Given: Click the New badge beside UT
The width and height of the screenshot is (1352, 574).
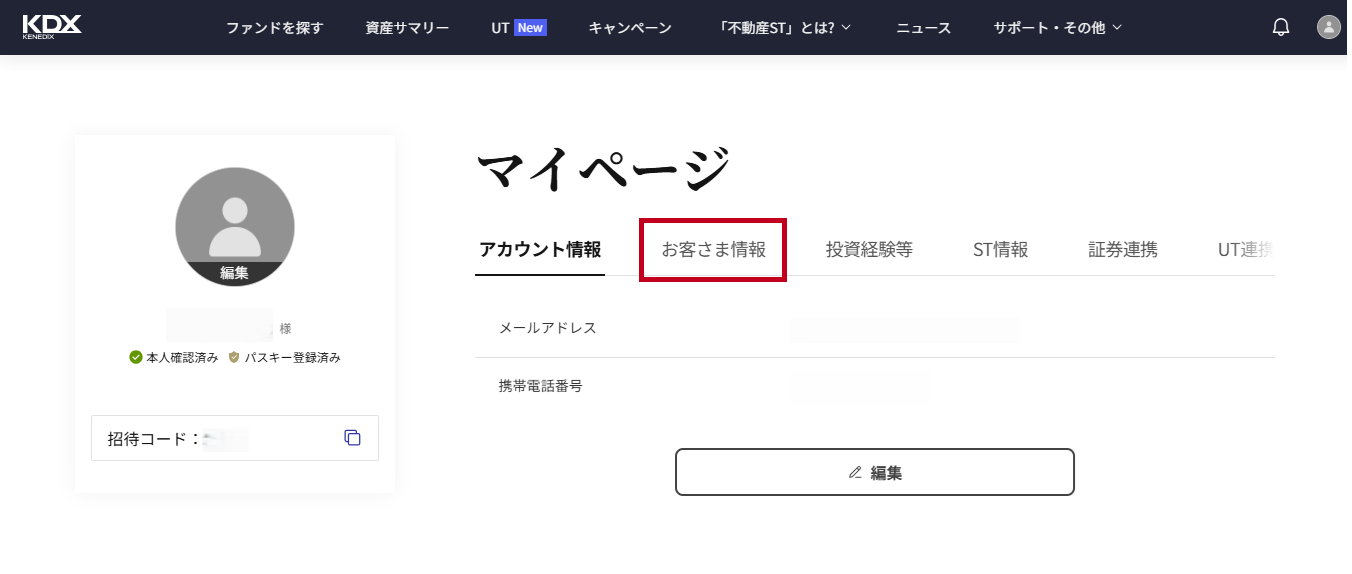Looking at the screenshot, I should tap(530, 28).
